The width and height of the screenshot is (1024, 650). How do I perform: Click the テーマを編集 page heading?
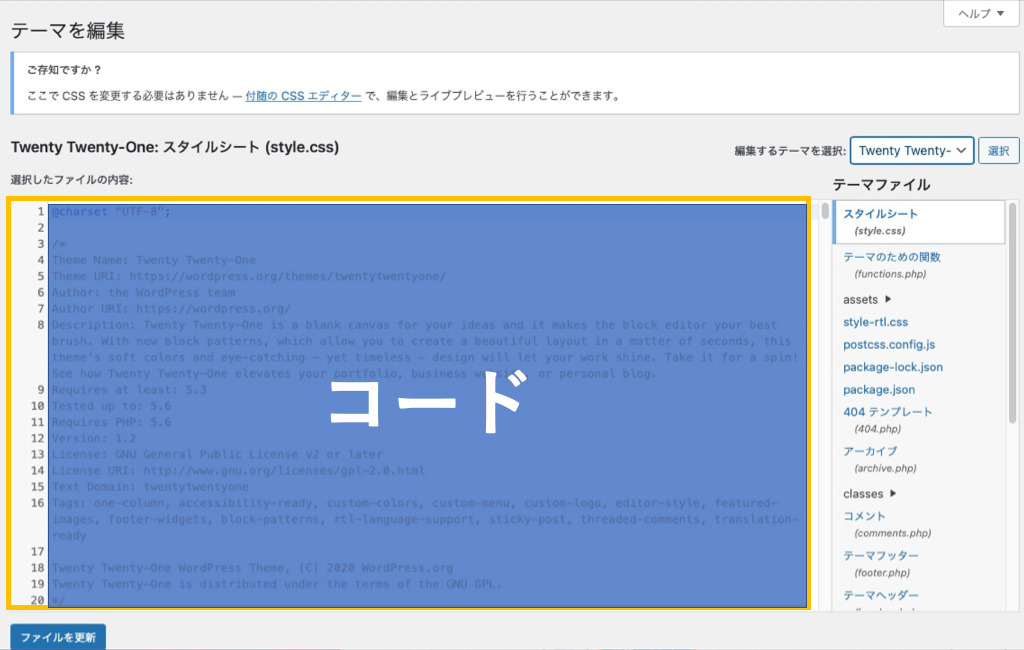68,31
